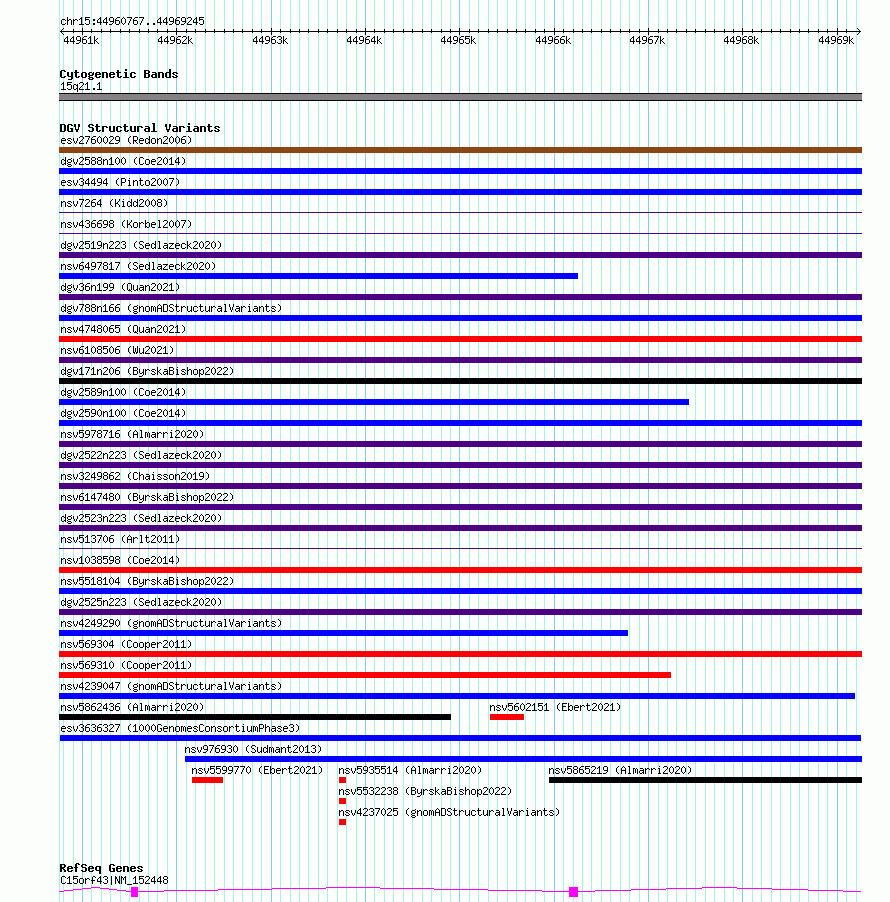Click nsv3249862 (Chaisson2019) variant label
The image size is (890, 902).
pyautogui.click(x=135, y=476)
